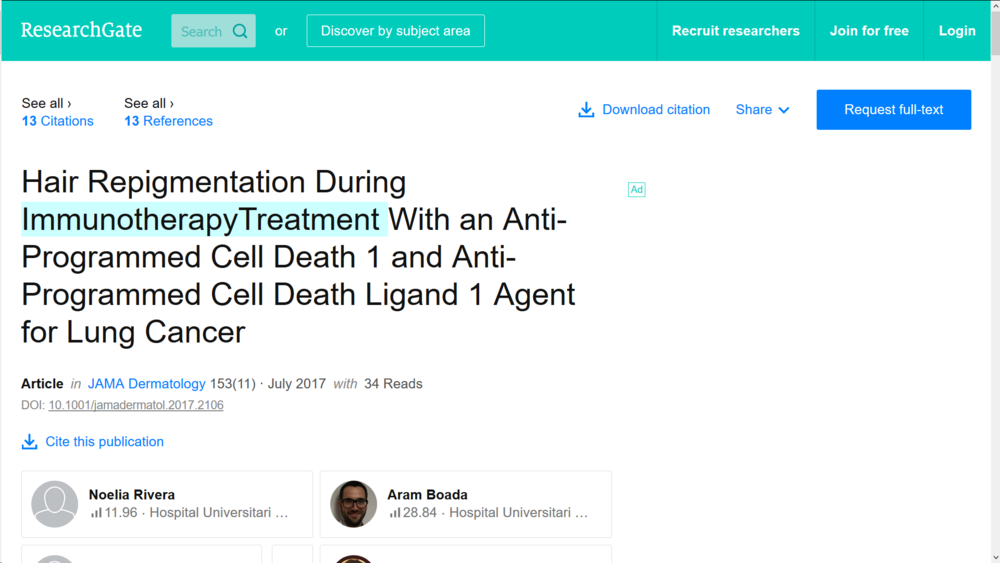The image size is (1000, 563).
Task: Expand the Share dropdown
Action: tap(762, 110)
